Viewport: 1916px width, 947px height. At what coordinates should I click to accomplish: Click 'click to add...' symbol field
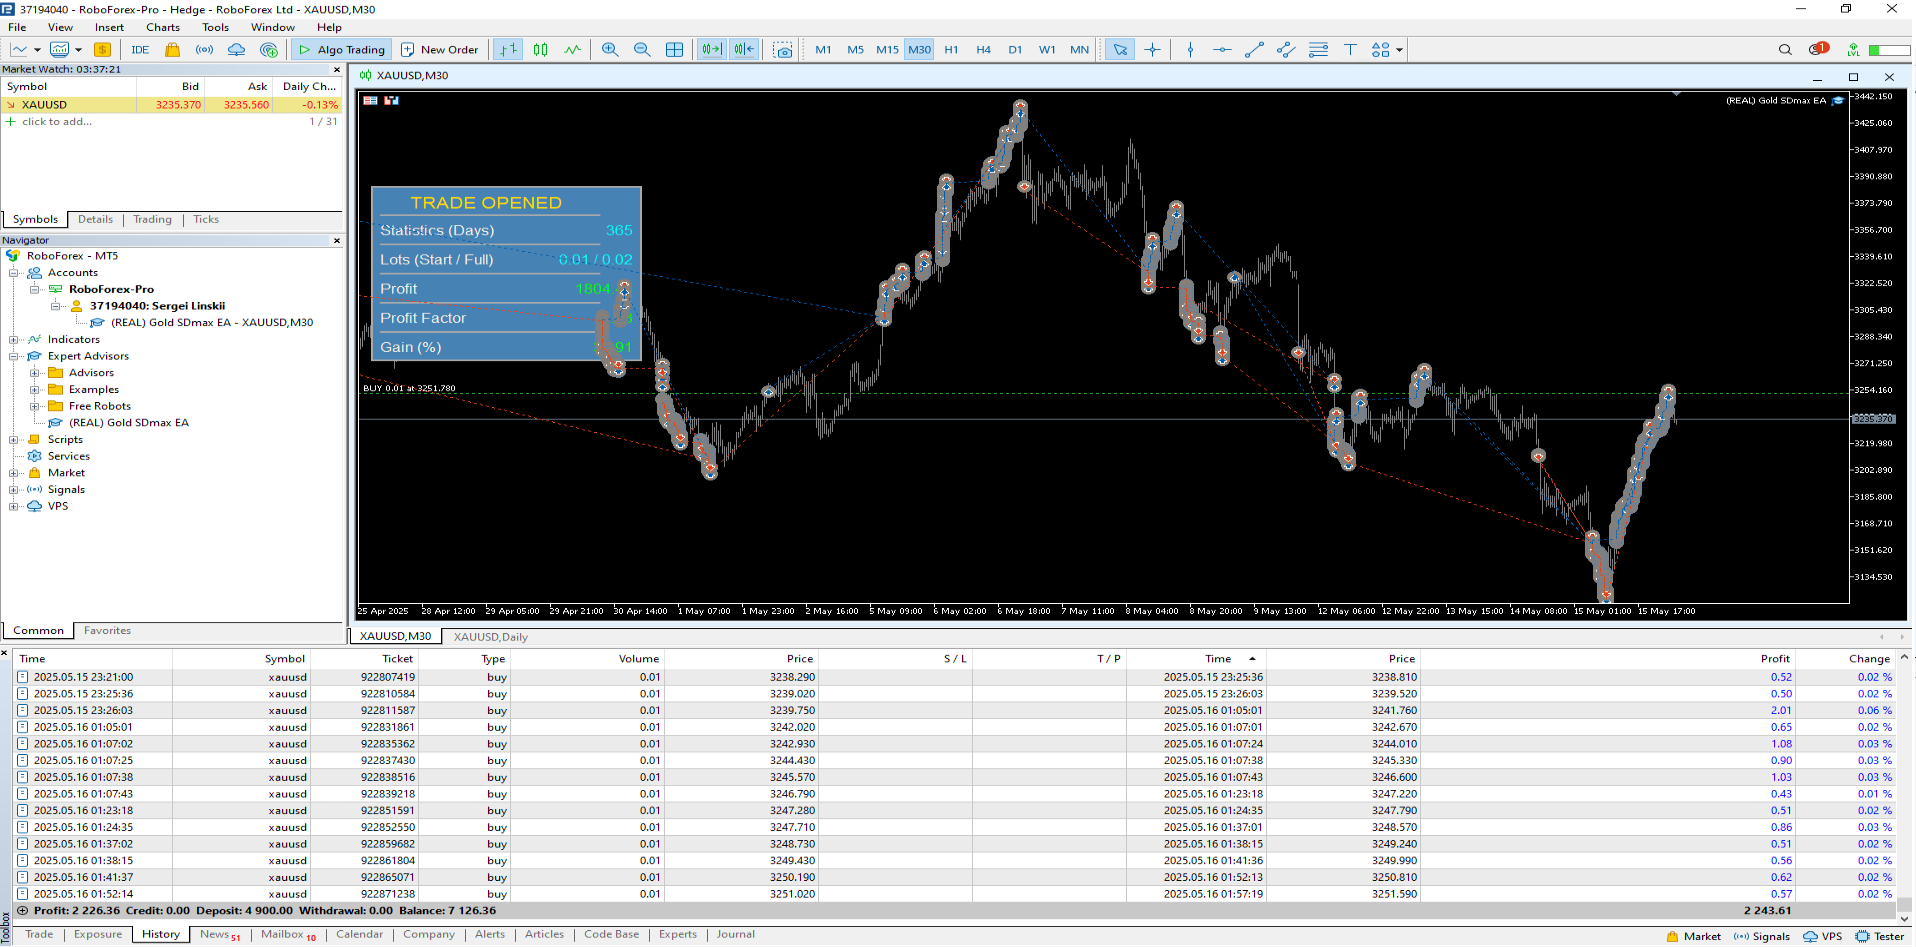coord(57,121)
